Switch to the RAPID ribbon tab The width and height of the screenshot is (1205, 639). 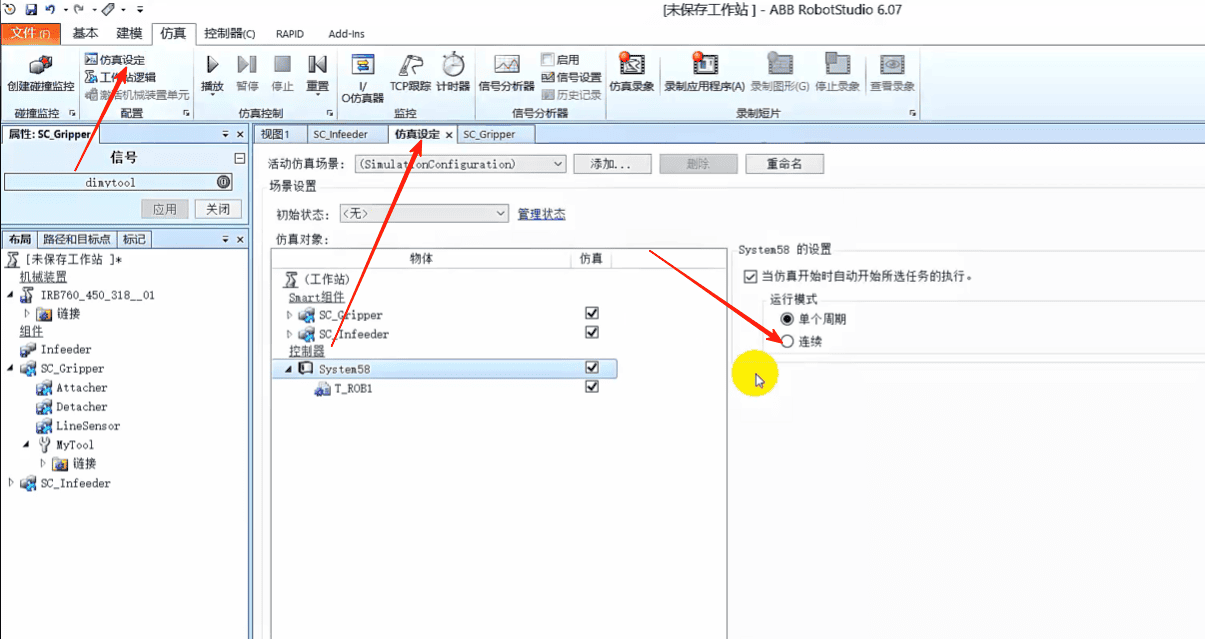click(290, 33)
